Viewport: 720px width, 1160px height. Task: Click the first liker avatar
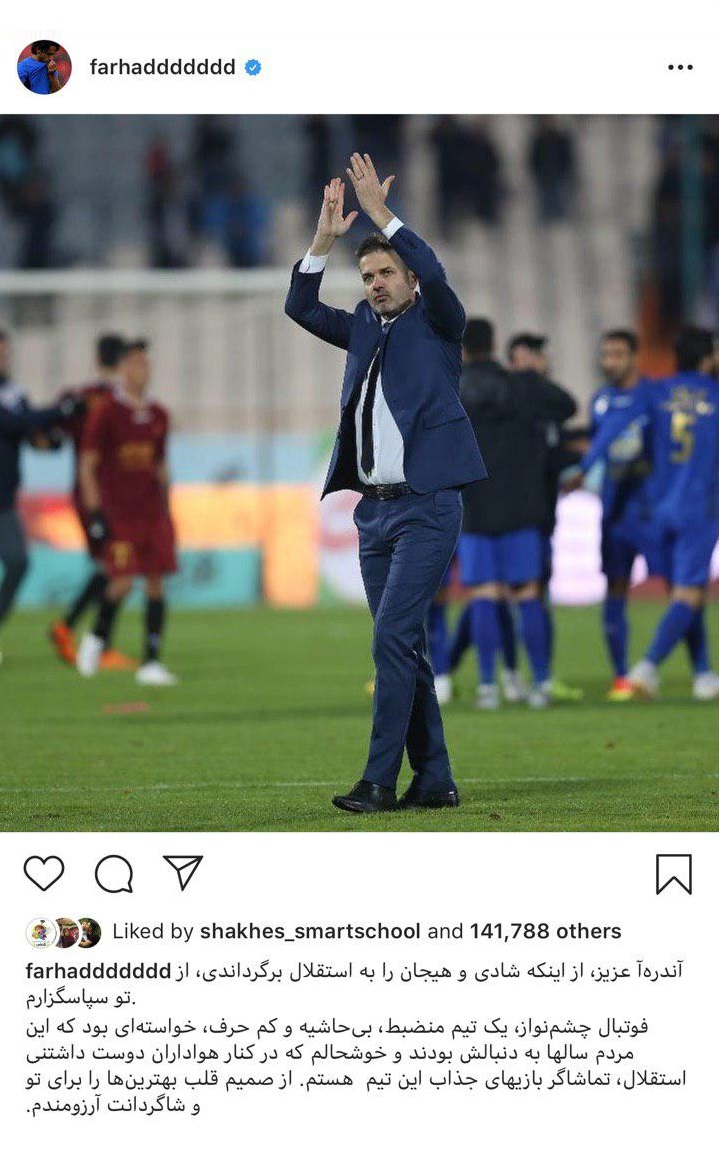[x=41, y=932]
